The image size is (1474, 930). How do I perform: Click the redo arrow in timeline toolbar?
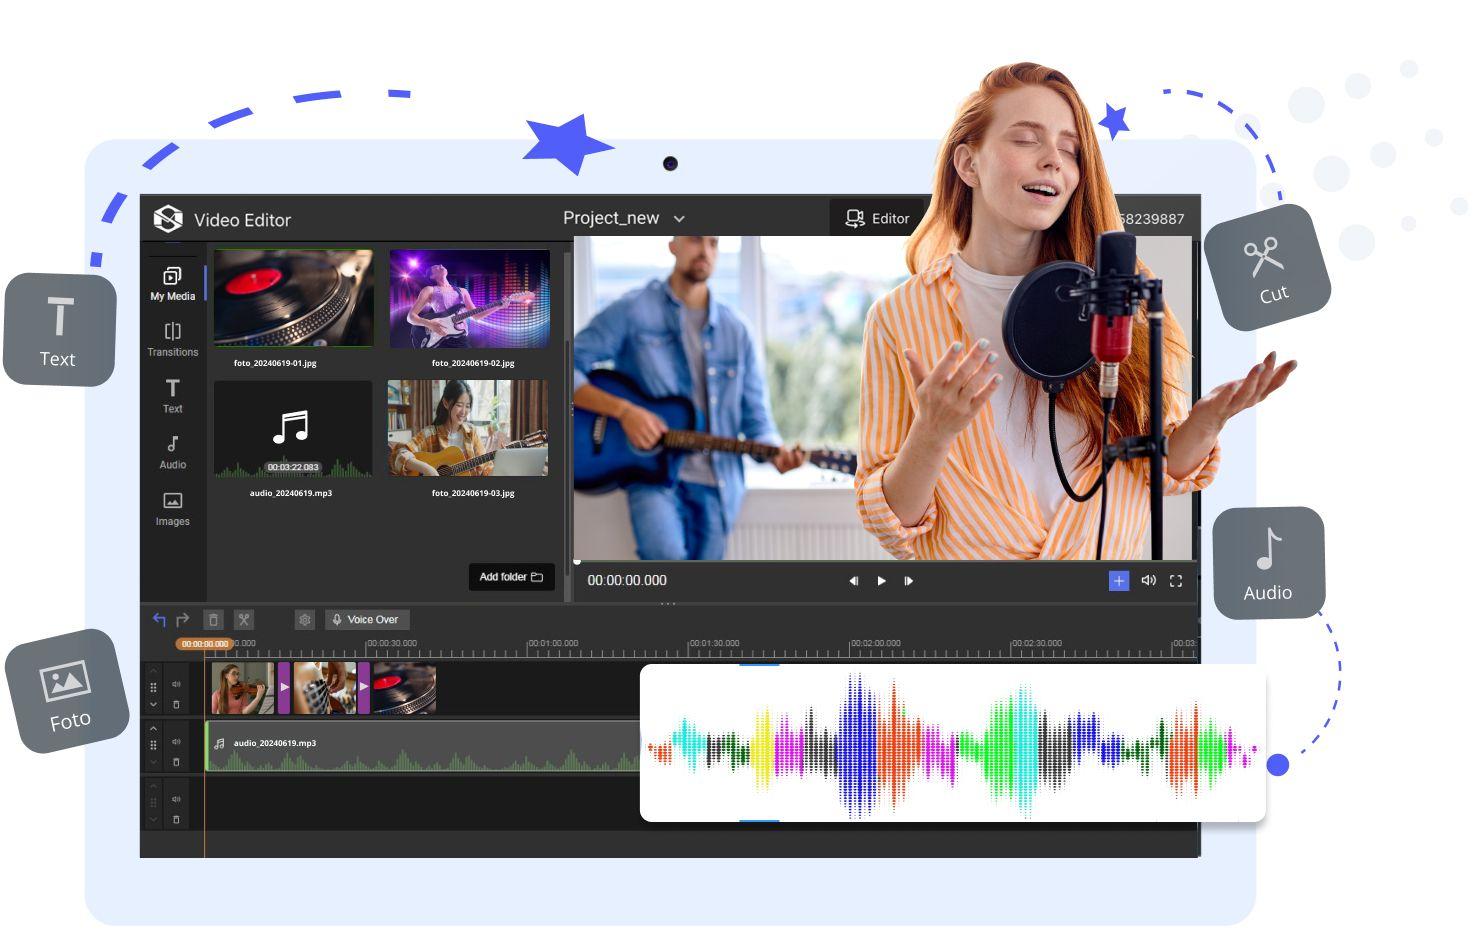coord(183,620)
